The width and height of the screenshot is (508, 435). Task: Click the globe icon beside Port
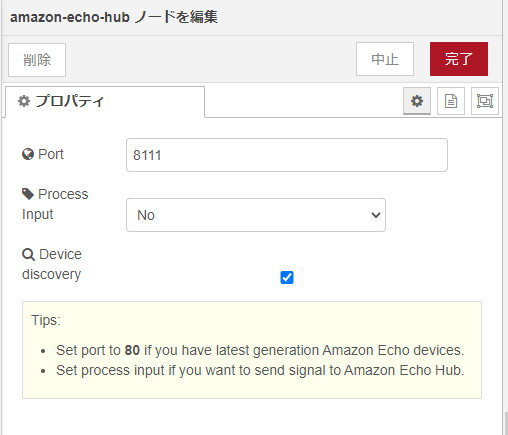(28, 154)
